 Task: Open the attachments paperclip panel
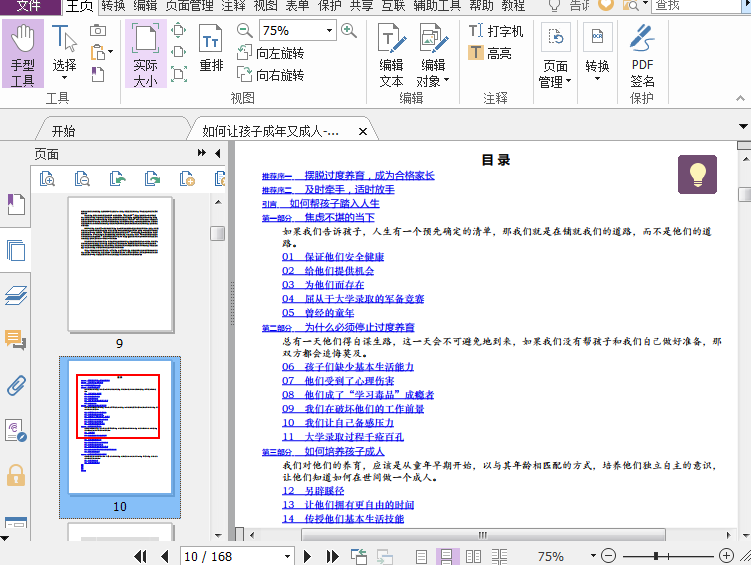16,385
